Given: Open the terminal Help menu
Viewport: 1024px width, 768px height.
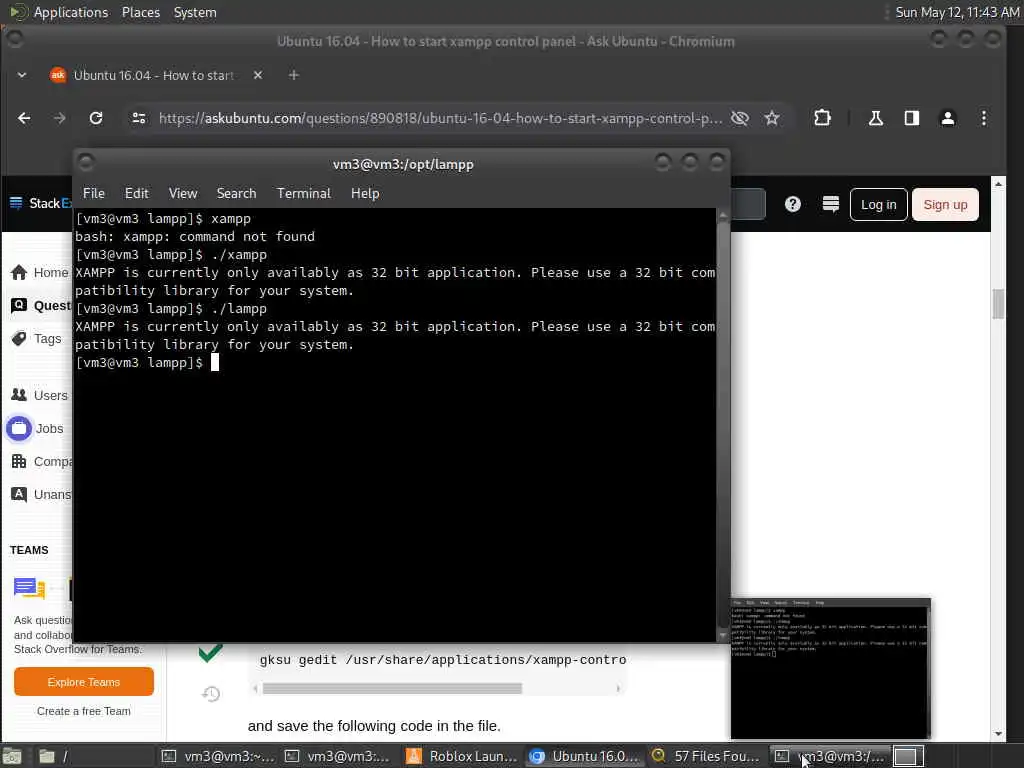Looking at the screenshot, I should pos(365,193).
